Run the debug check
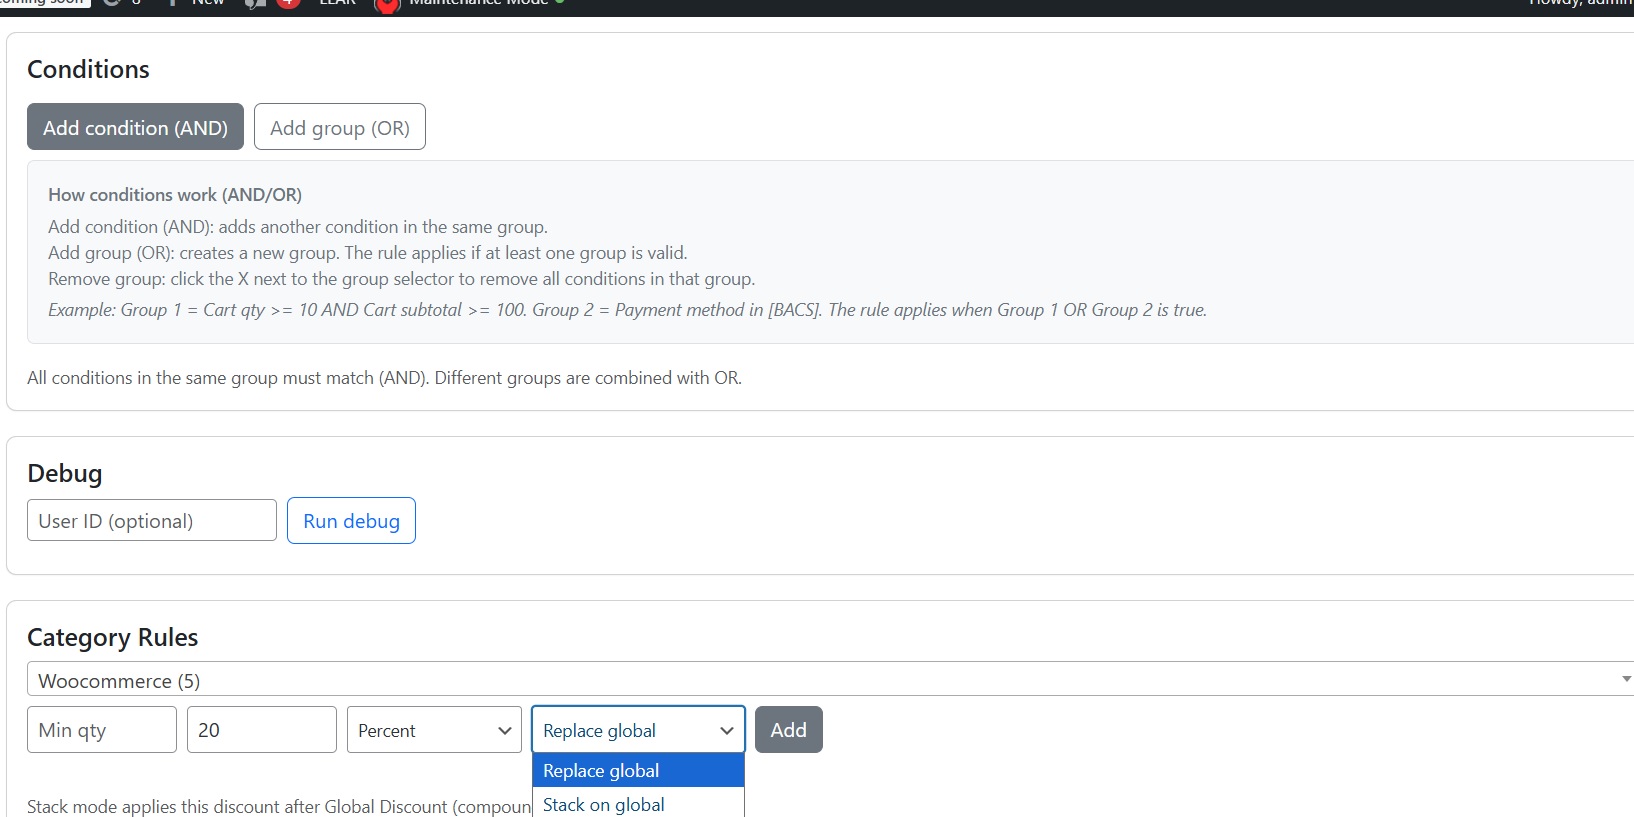This screenshot has width=1634, height=817. (351, 520)
